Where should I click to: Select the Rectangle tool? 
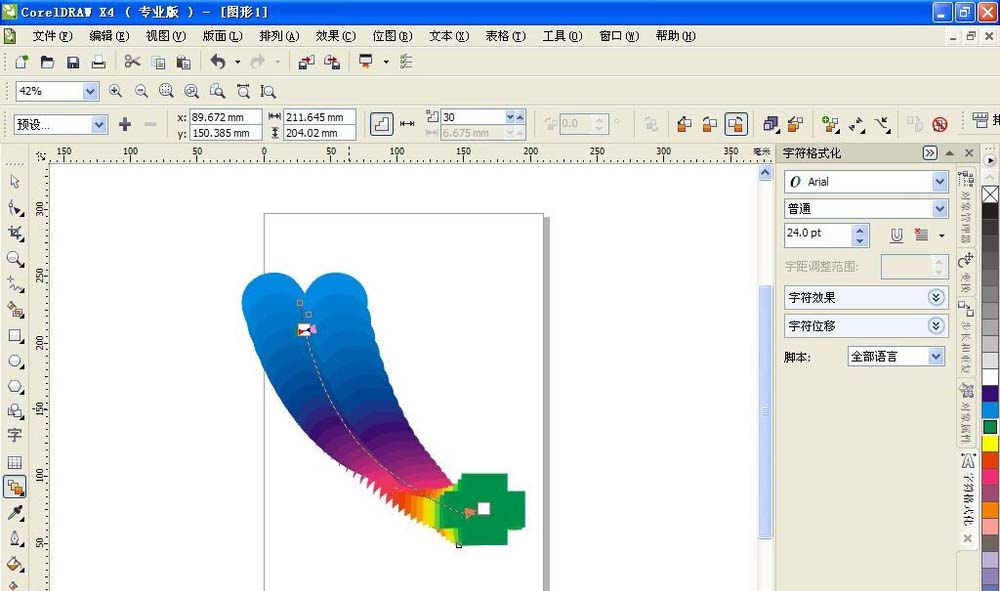pos(15,335)
